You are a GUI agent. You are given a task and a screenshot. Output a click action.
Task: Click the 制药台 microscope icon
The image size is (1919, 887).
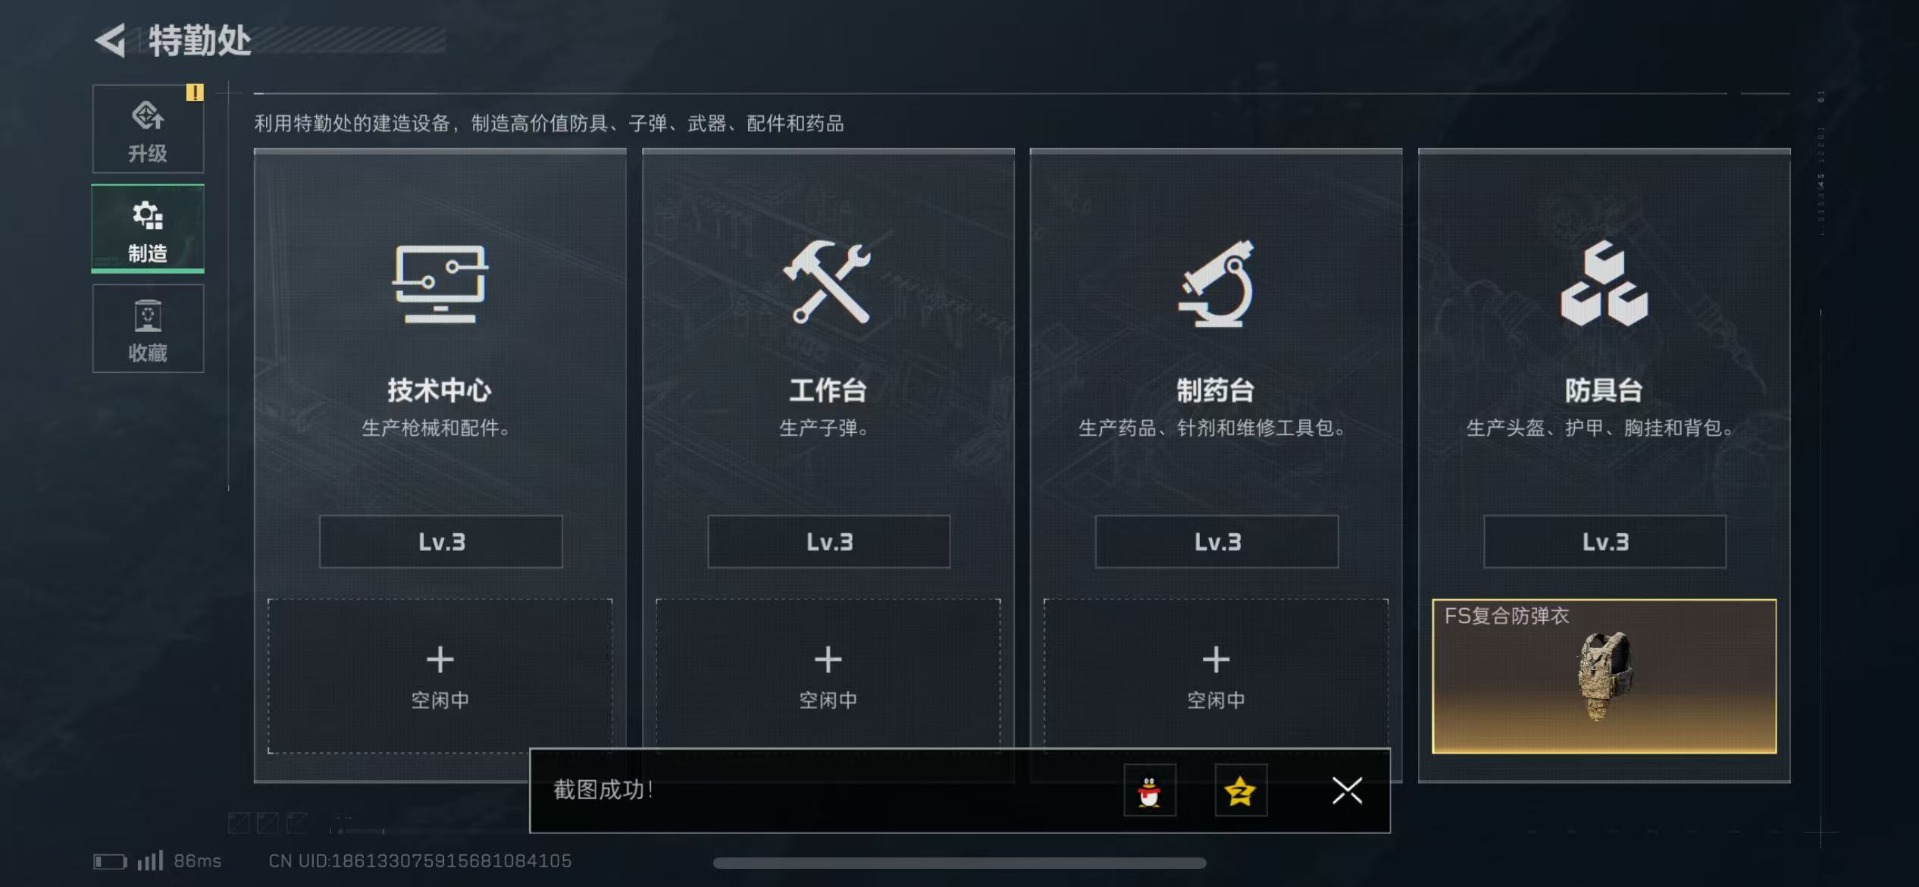(x=1216, y=284)
